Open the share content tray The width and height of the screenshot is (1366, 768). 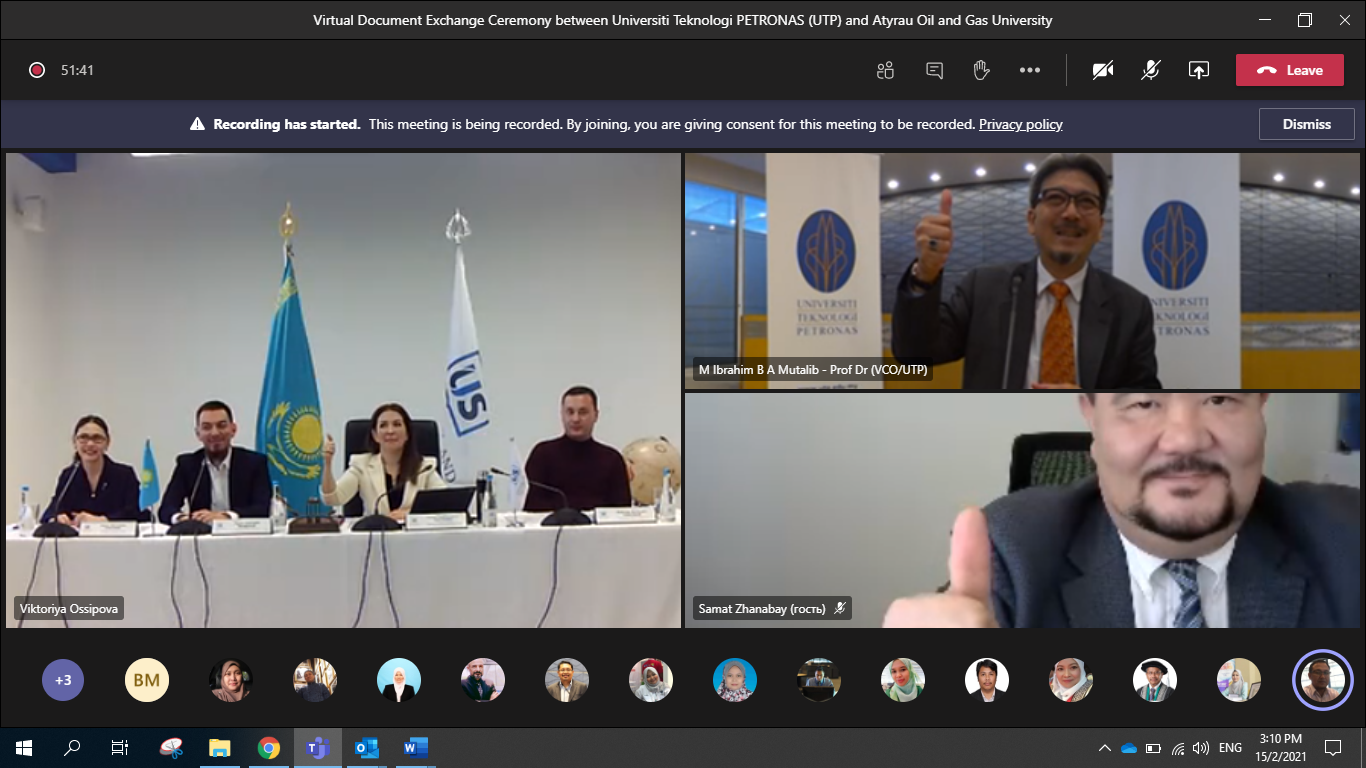click(x=1199, y=70)
